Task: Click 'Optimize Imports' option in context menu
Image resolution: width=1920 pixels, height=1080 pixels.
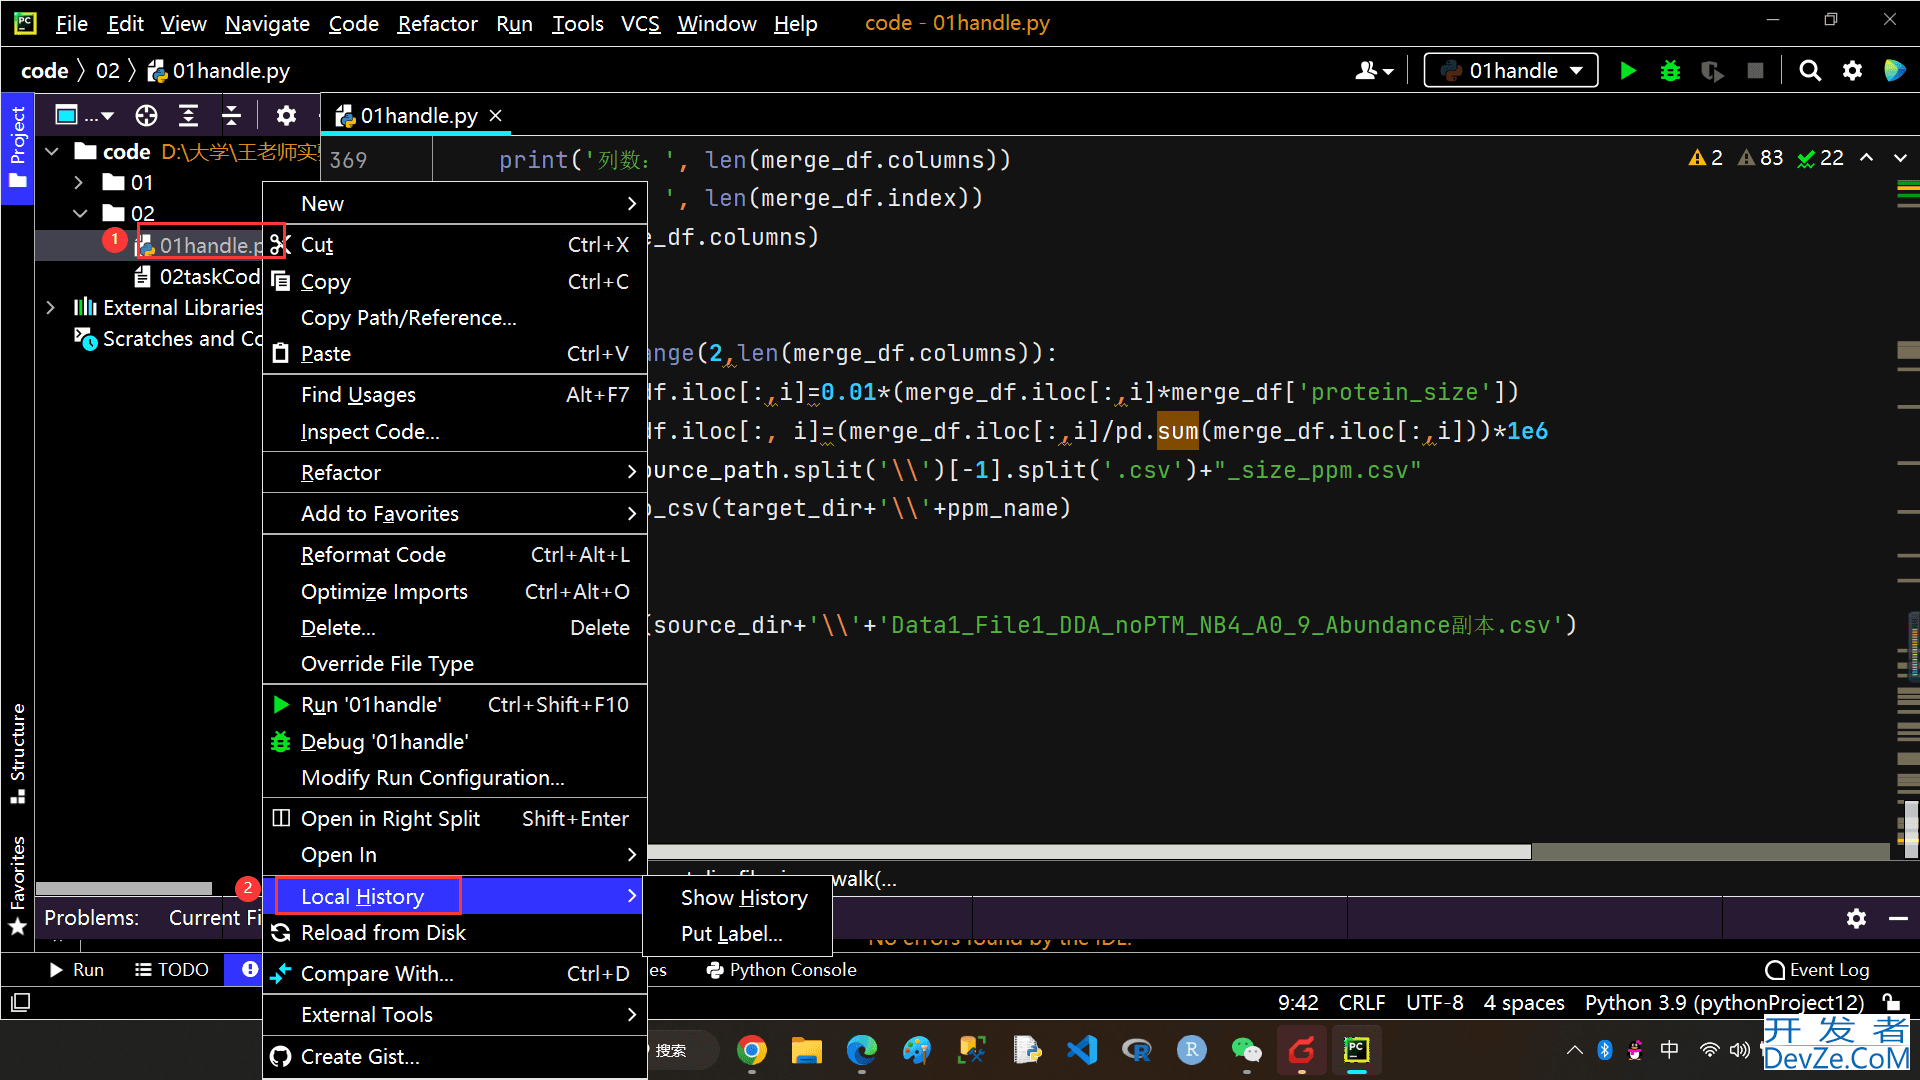Action: click(x=384, y=591)
